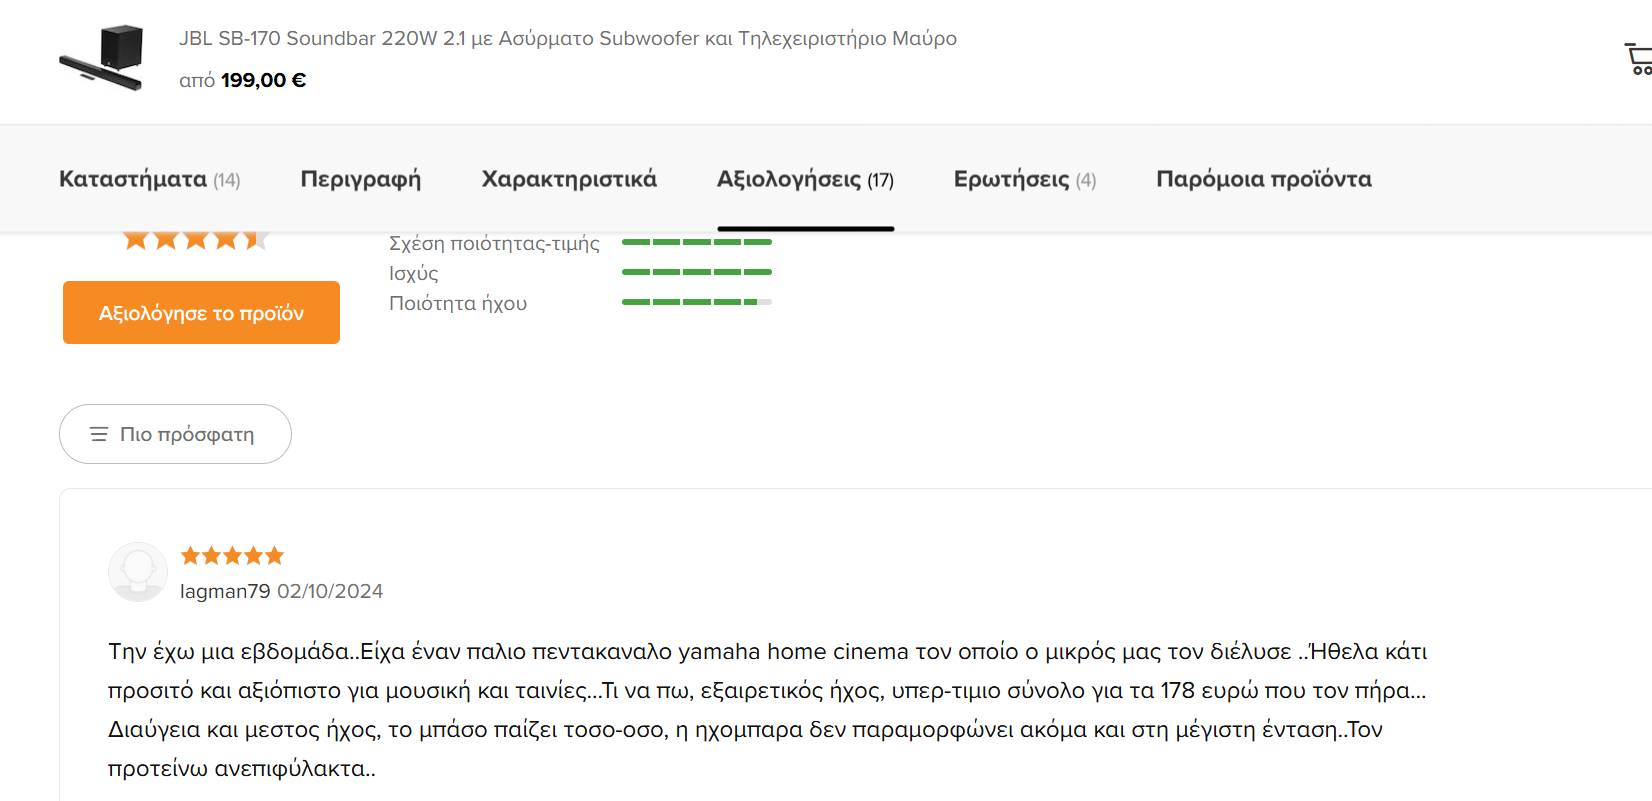Click the JBL soundbar product thumbnail

(x=102, y=59)
